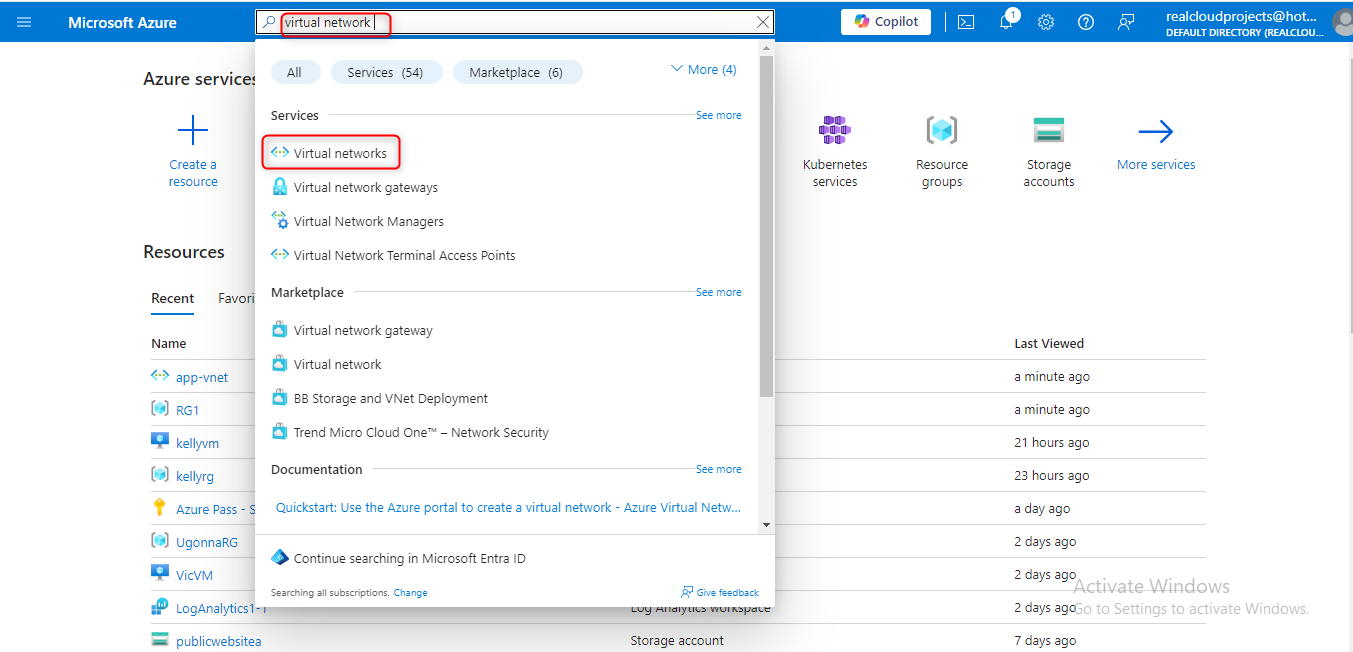Open the feedback icon in header
The image size is (1353, 652).
(1126, 22)
